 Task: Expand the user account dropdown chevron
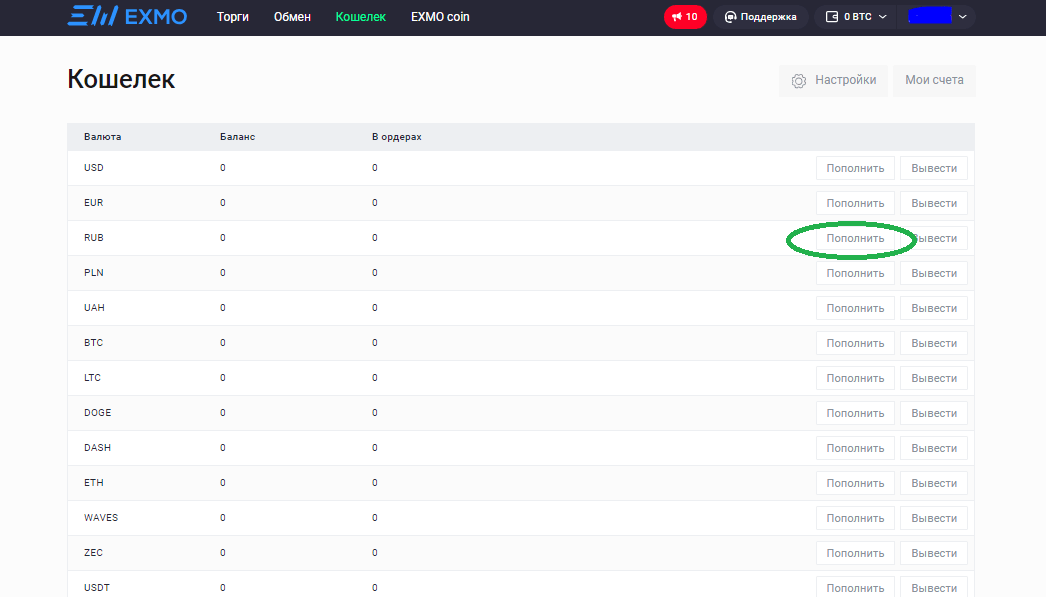pyautogui.click(x=962, y=17)
